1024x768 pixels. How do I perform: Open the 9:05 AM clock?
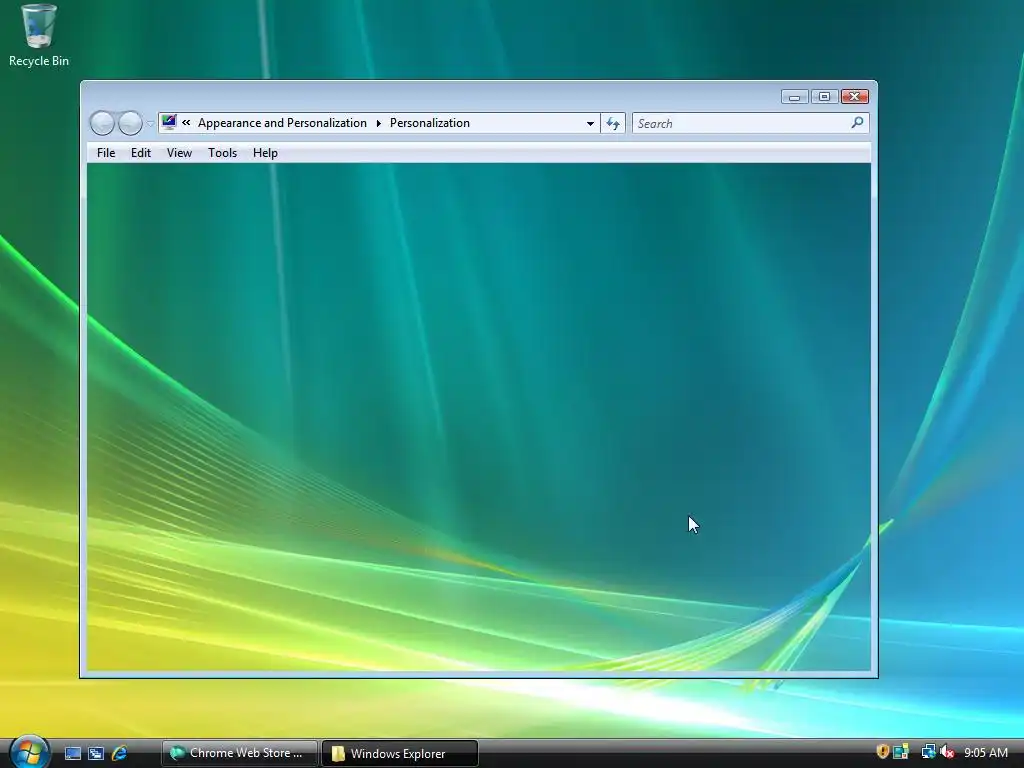986,753
